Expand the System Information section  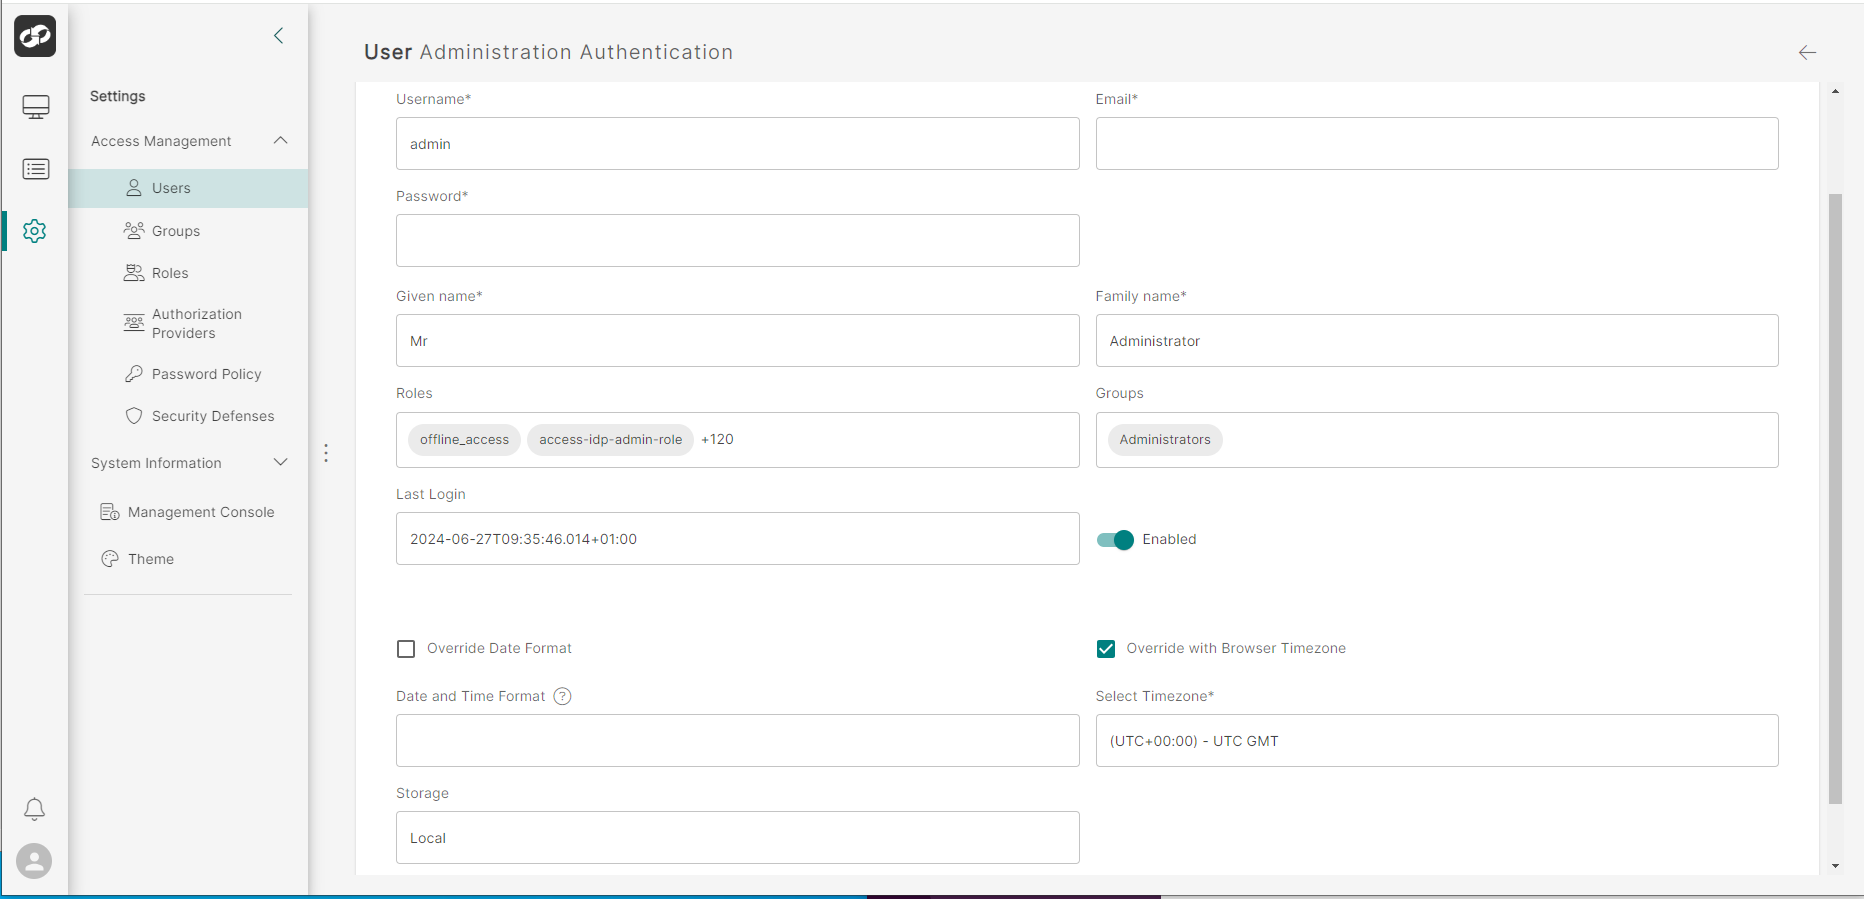coord(281,463)
